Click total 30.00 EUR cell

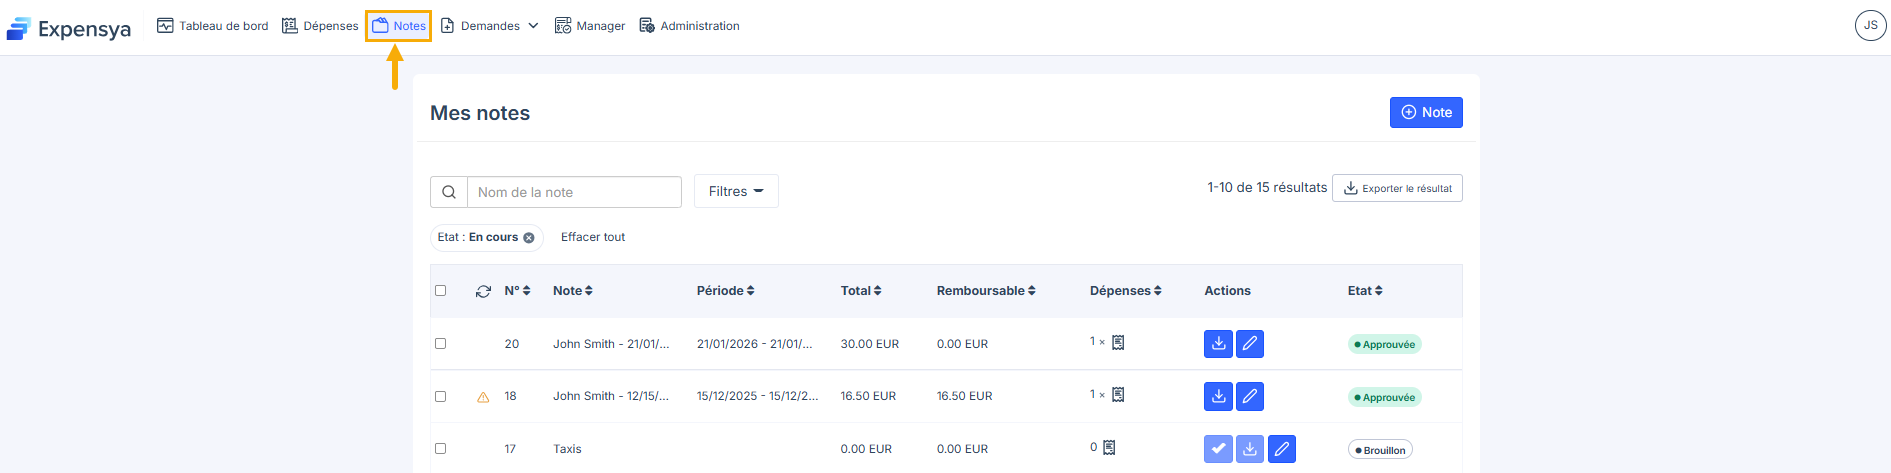click(x=869, y=344)
